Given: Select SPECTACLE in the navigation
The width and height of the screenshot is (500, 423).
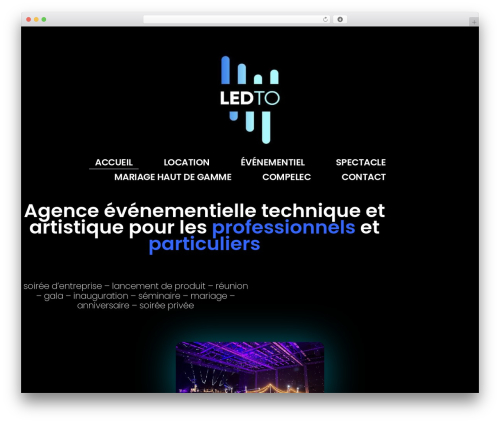Looking at the screenshot, I should click(361, 162).
